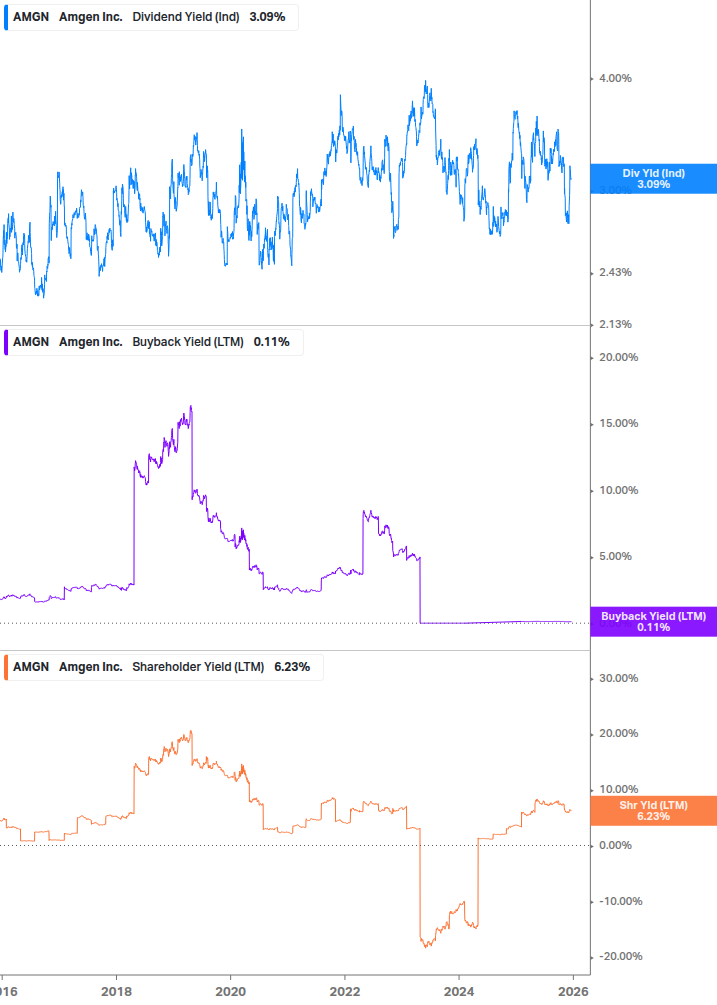Click the 2020 label on the time axis
The width and height of the screenshot is (717, 1005).
(231, 992)
